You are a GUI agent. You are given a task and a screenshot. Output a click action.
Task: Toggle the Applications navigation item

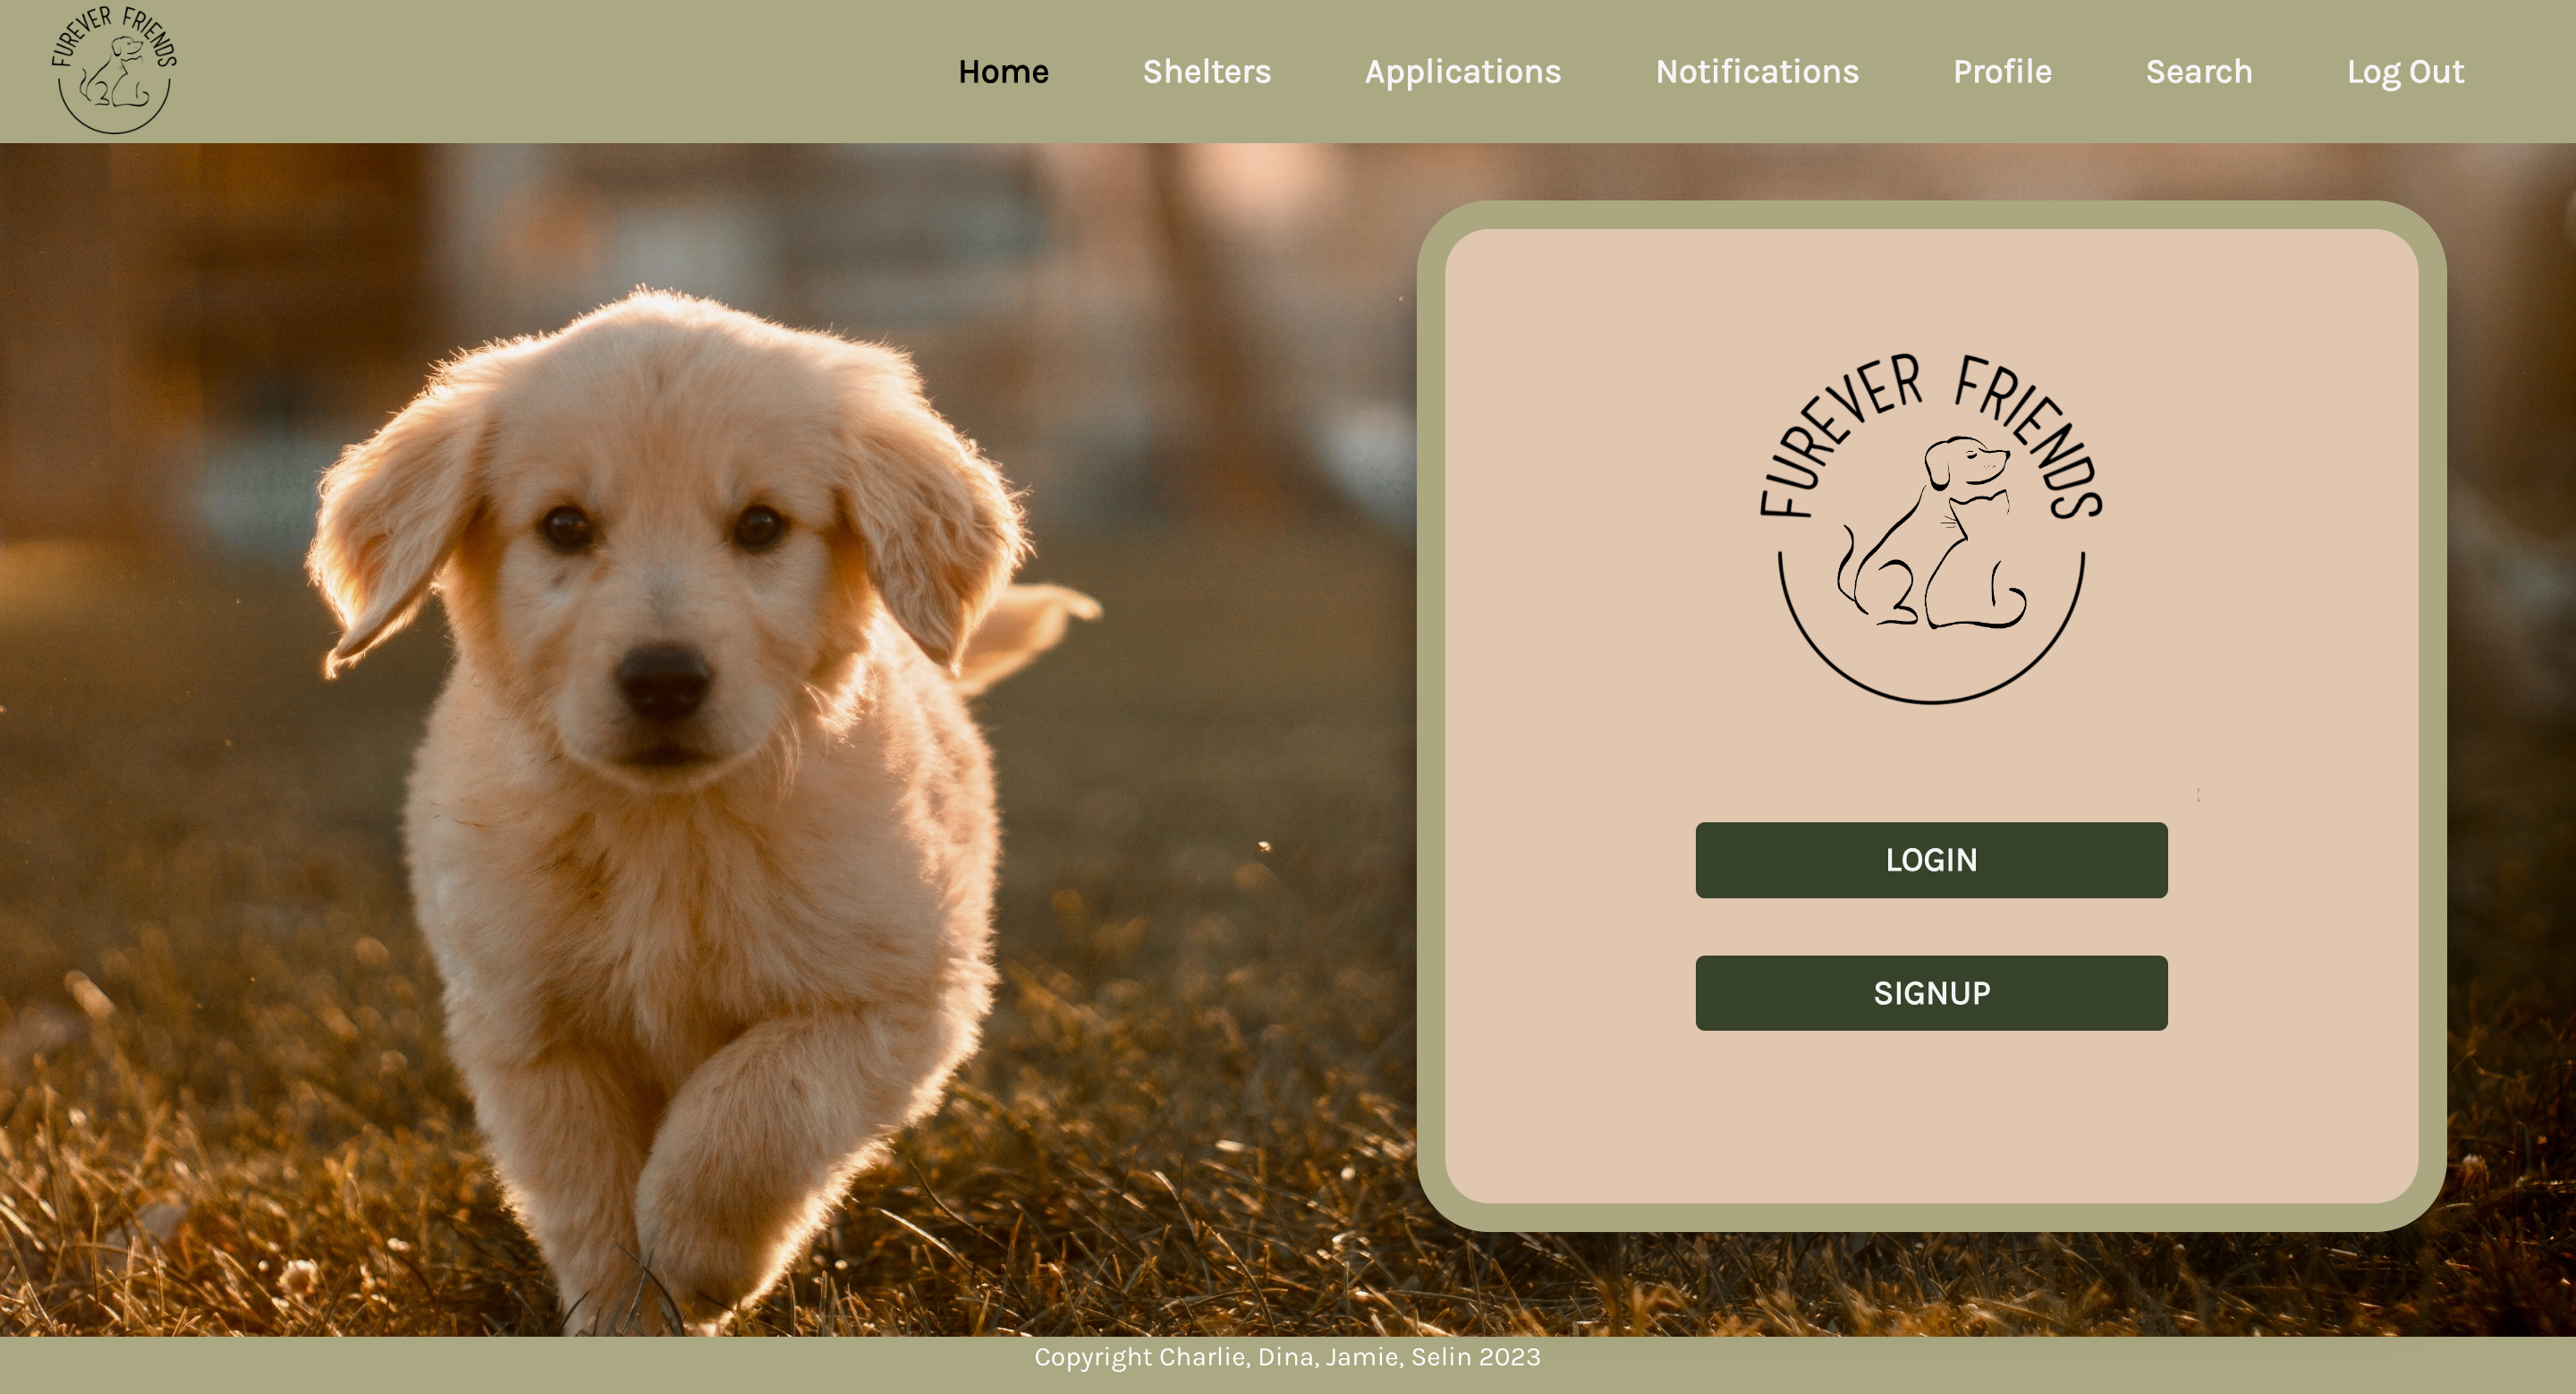(1462, 71)
